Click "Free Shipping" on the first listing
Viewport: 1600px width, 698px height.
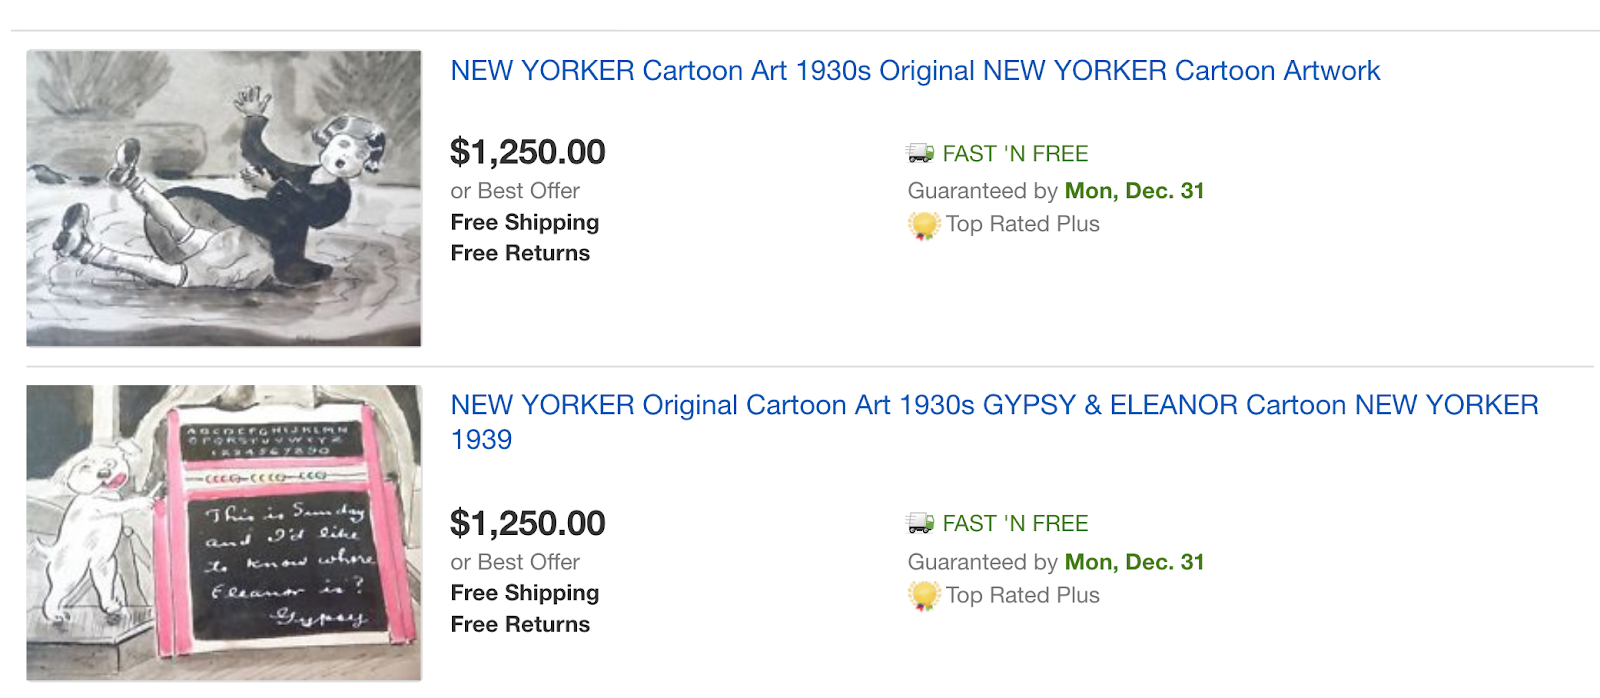524,222
